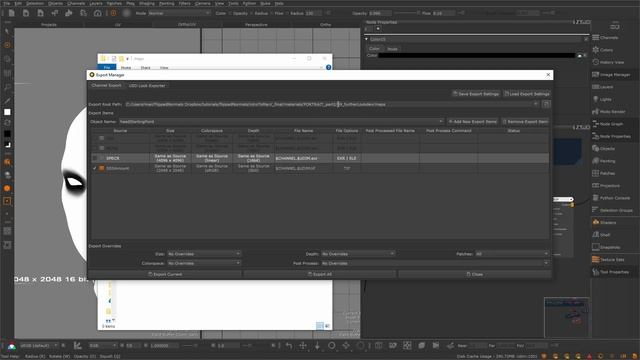Click the Export Current button
This screenshot has height=360, width=640.
(x=165, y=274)
